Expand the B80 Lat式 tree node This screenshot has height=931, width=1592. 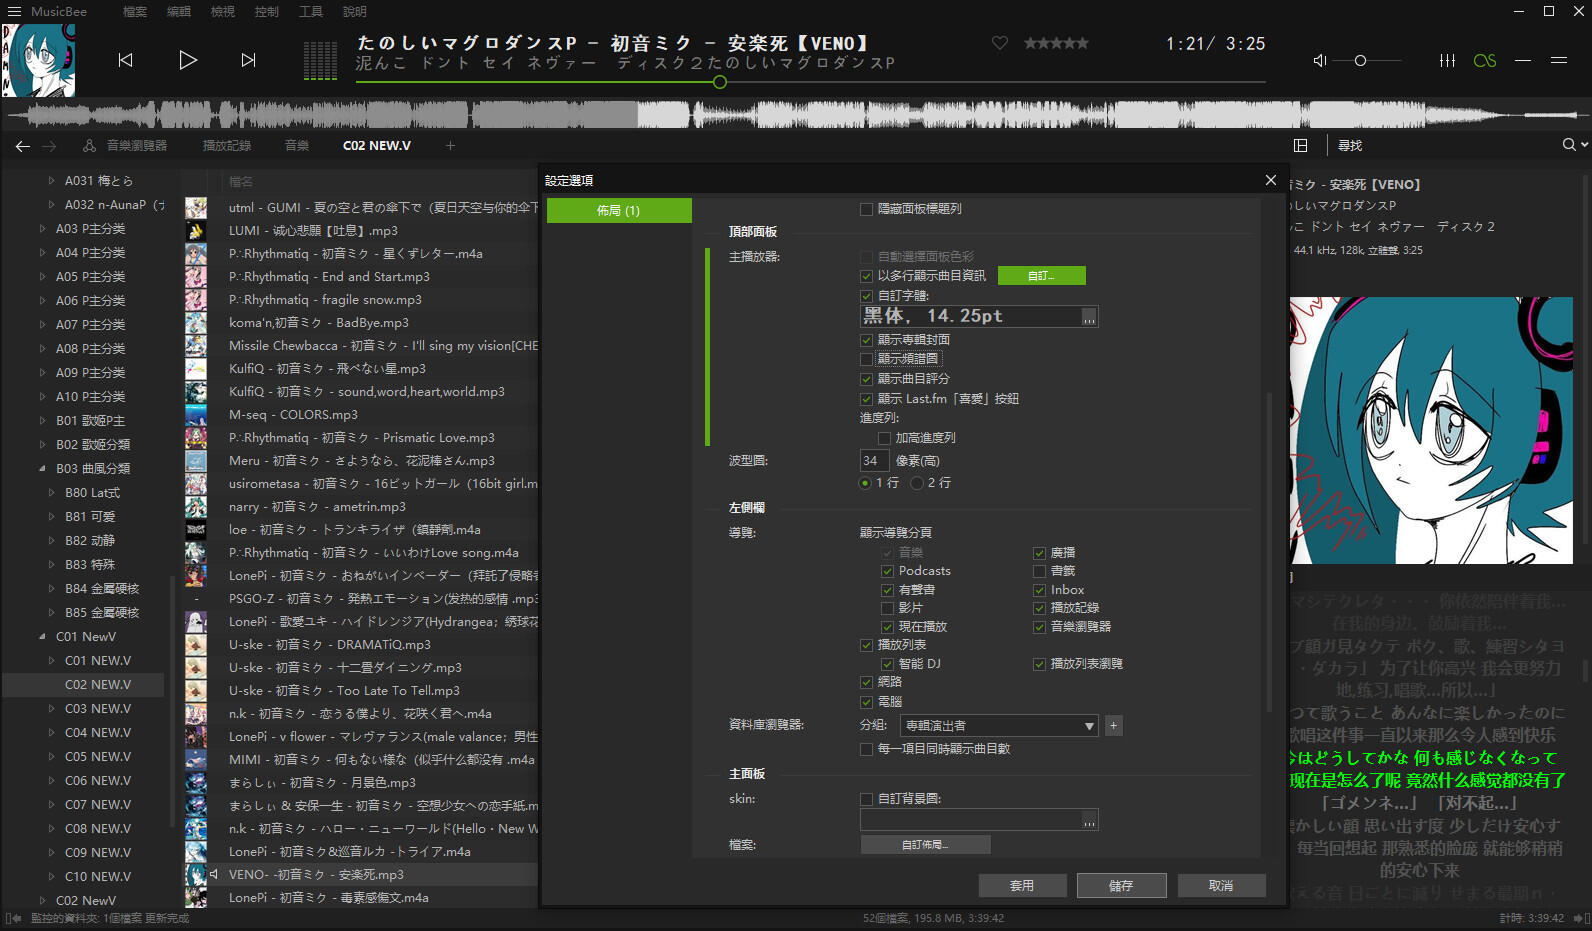coord(52,493)
